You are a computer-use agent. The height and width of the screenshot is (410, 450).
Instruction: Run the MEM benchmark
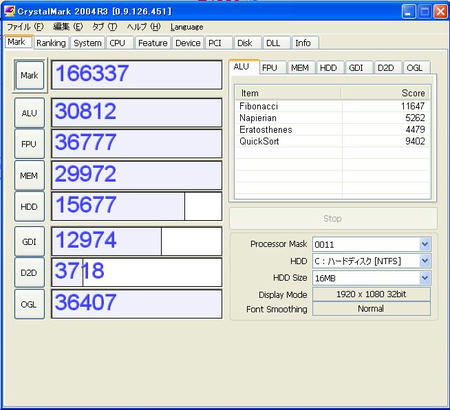pyautogui.click(x=29, y=175)
